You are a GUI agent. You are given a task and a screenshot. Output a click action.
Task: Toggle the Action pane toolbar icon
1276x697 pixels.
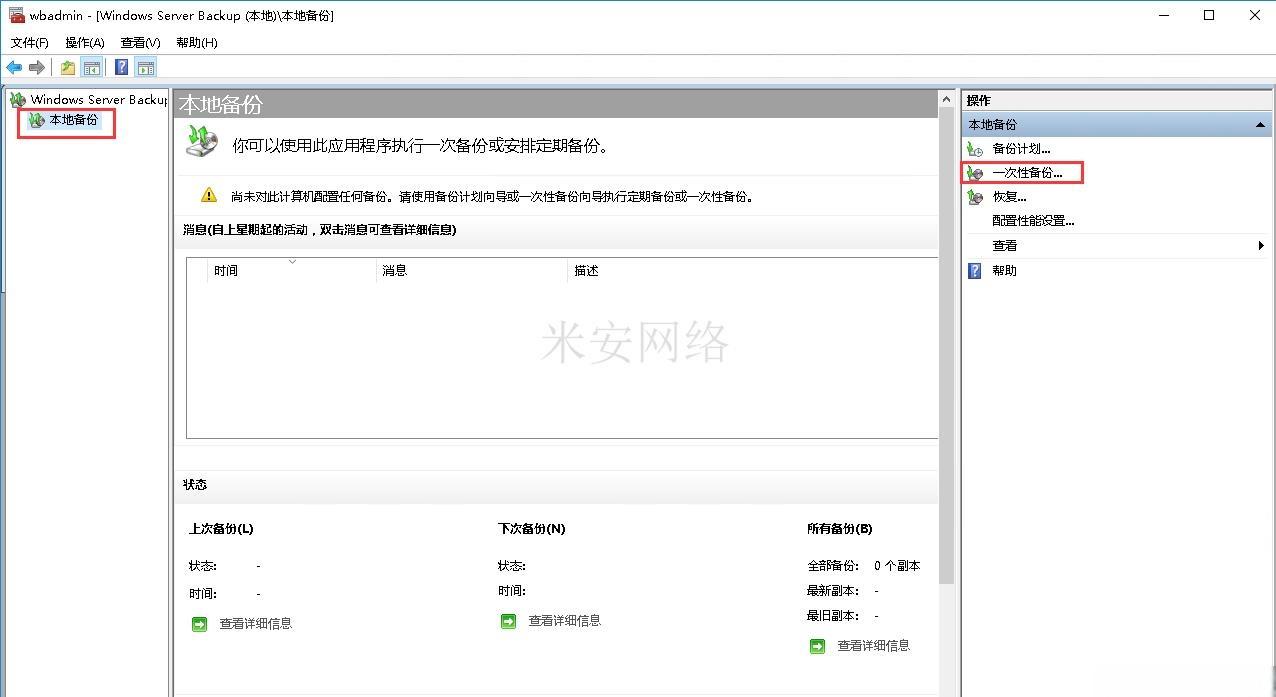(146, 67)
